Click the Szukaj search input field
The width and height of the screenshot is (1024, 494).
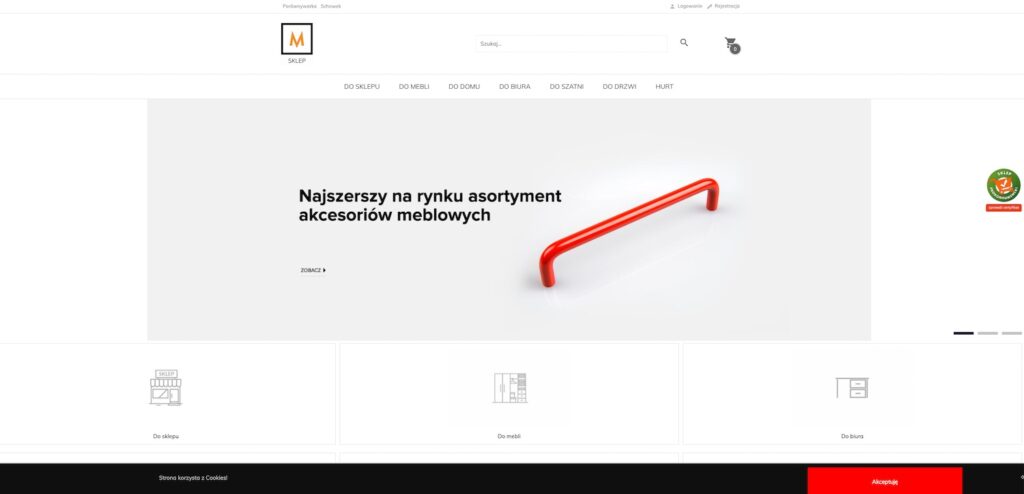click(571, 44)
